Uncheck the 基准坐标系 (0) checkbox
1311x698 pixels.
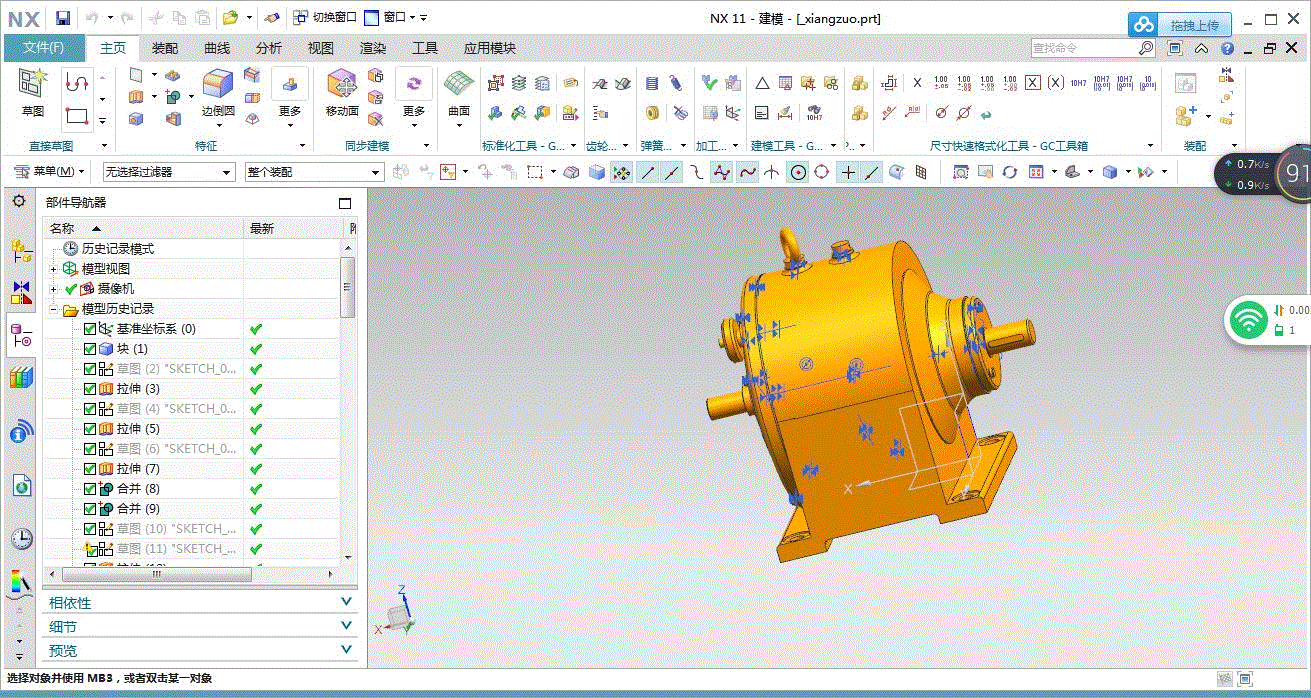(90, 329)
